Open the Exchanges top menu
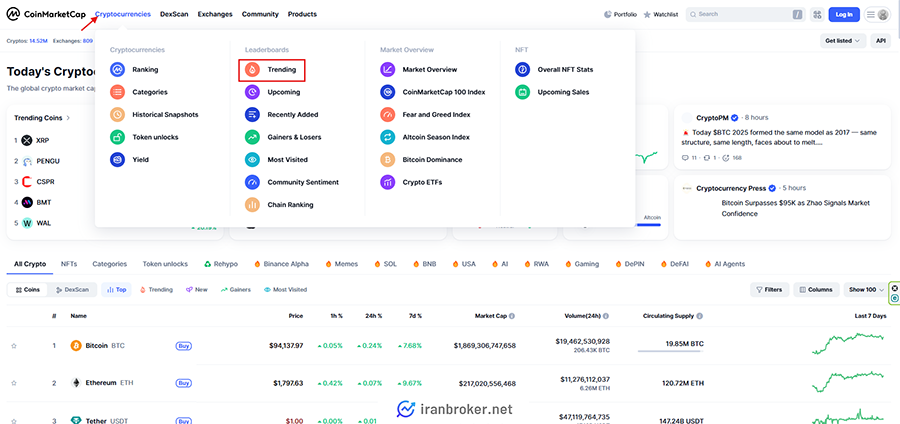Viewport: 900px width, 424px height. (215, 14)
